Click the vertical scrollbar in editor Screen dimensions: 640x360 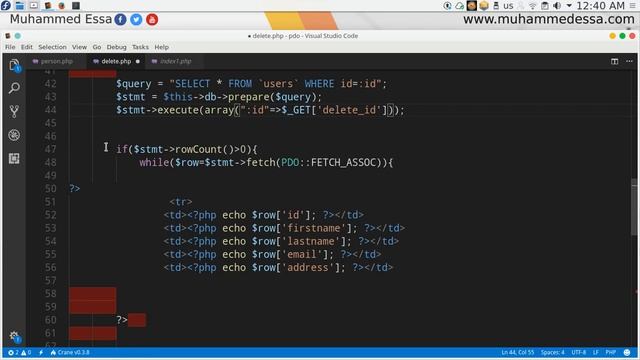coord(634,207)
